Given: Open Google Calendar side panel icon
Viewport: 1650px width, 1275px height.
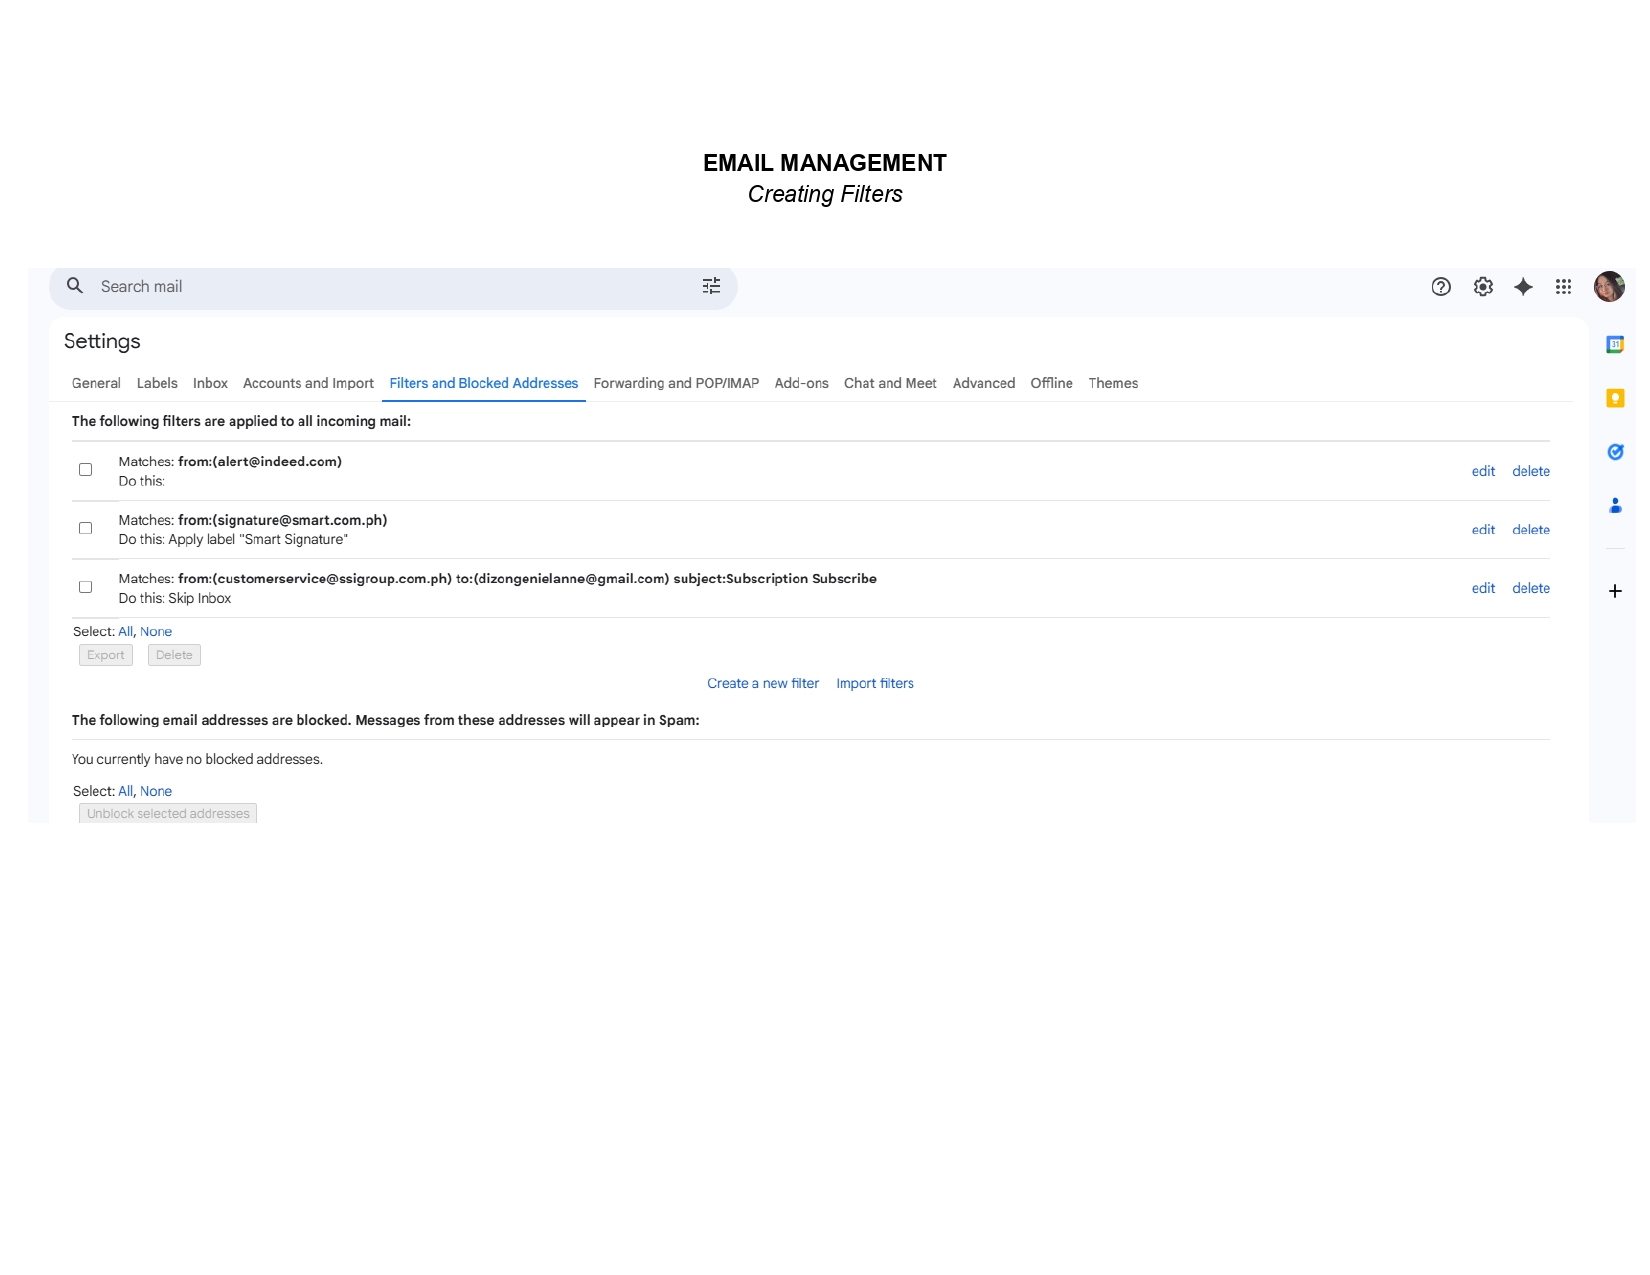Looking at the screenshot, I should point(1614,345).
